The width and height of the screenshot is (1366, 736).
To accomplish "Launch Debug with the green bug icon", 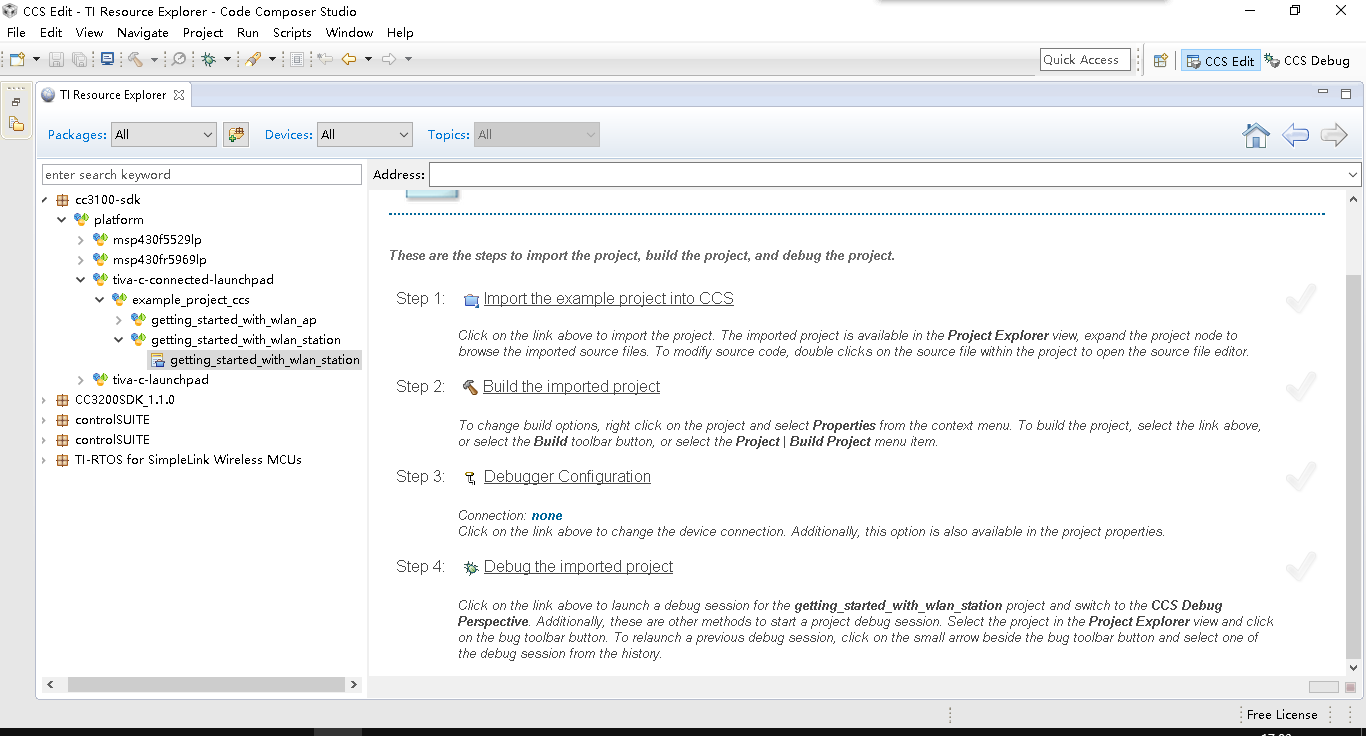I will click(209, 60).
